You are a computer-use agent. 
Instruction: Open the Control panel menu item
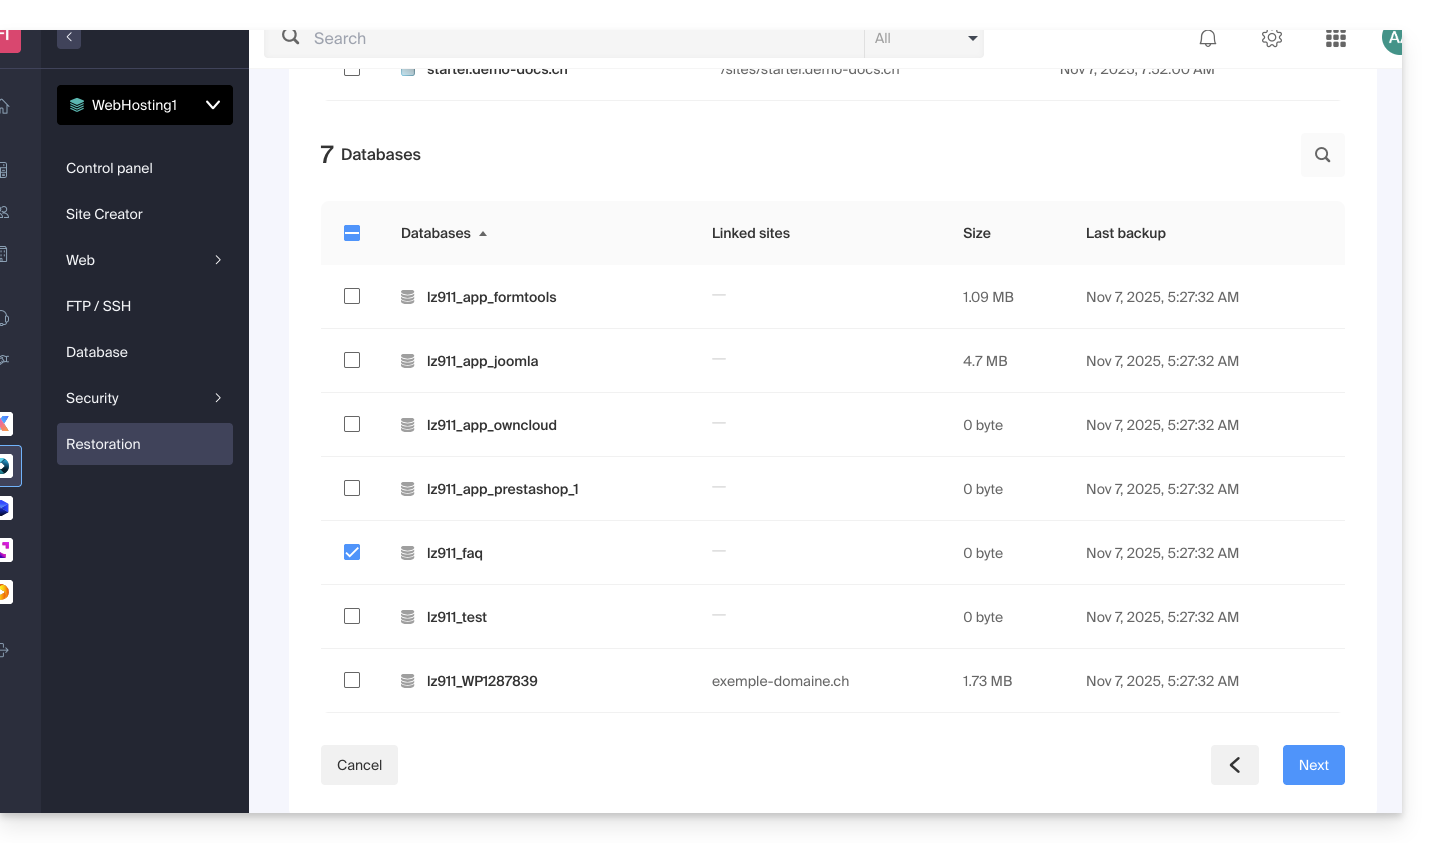pos(109,168)
